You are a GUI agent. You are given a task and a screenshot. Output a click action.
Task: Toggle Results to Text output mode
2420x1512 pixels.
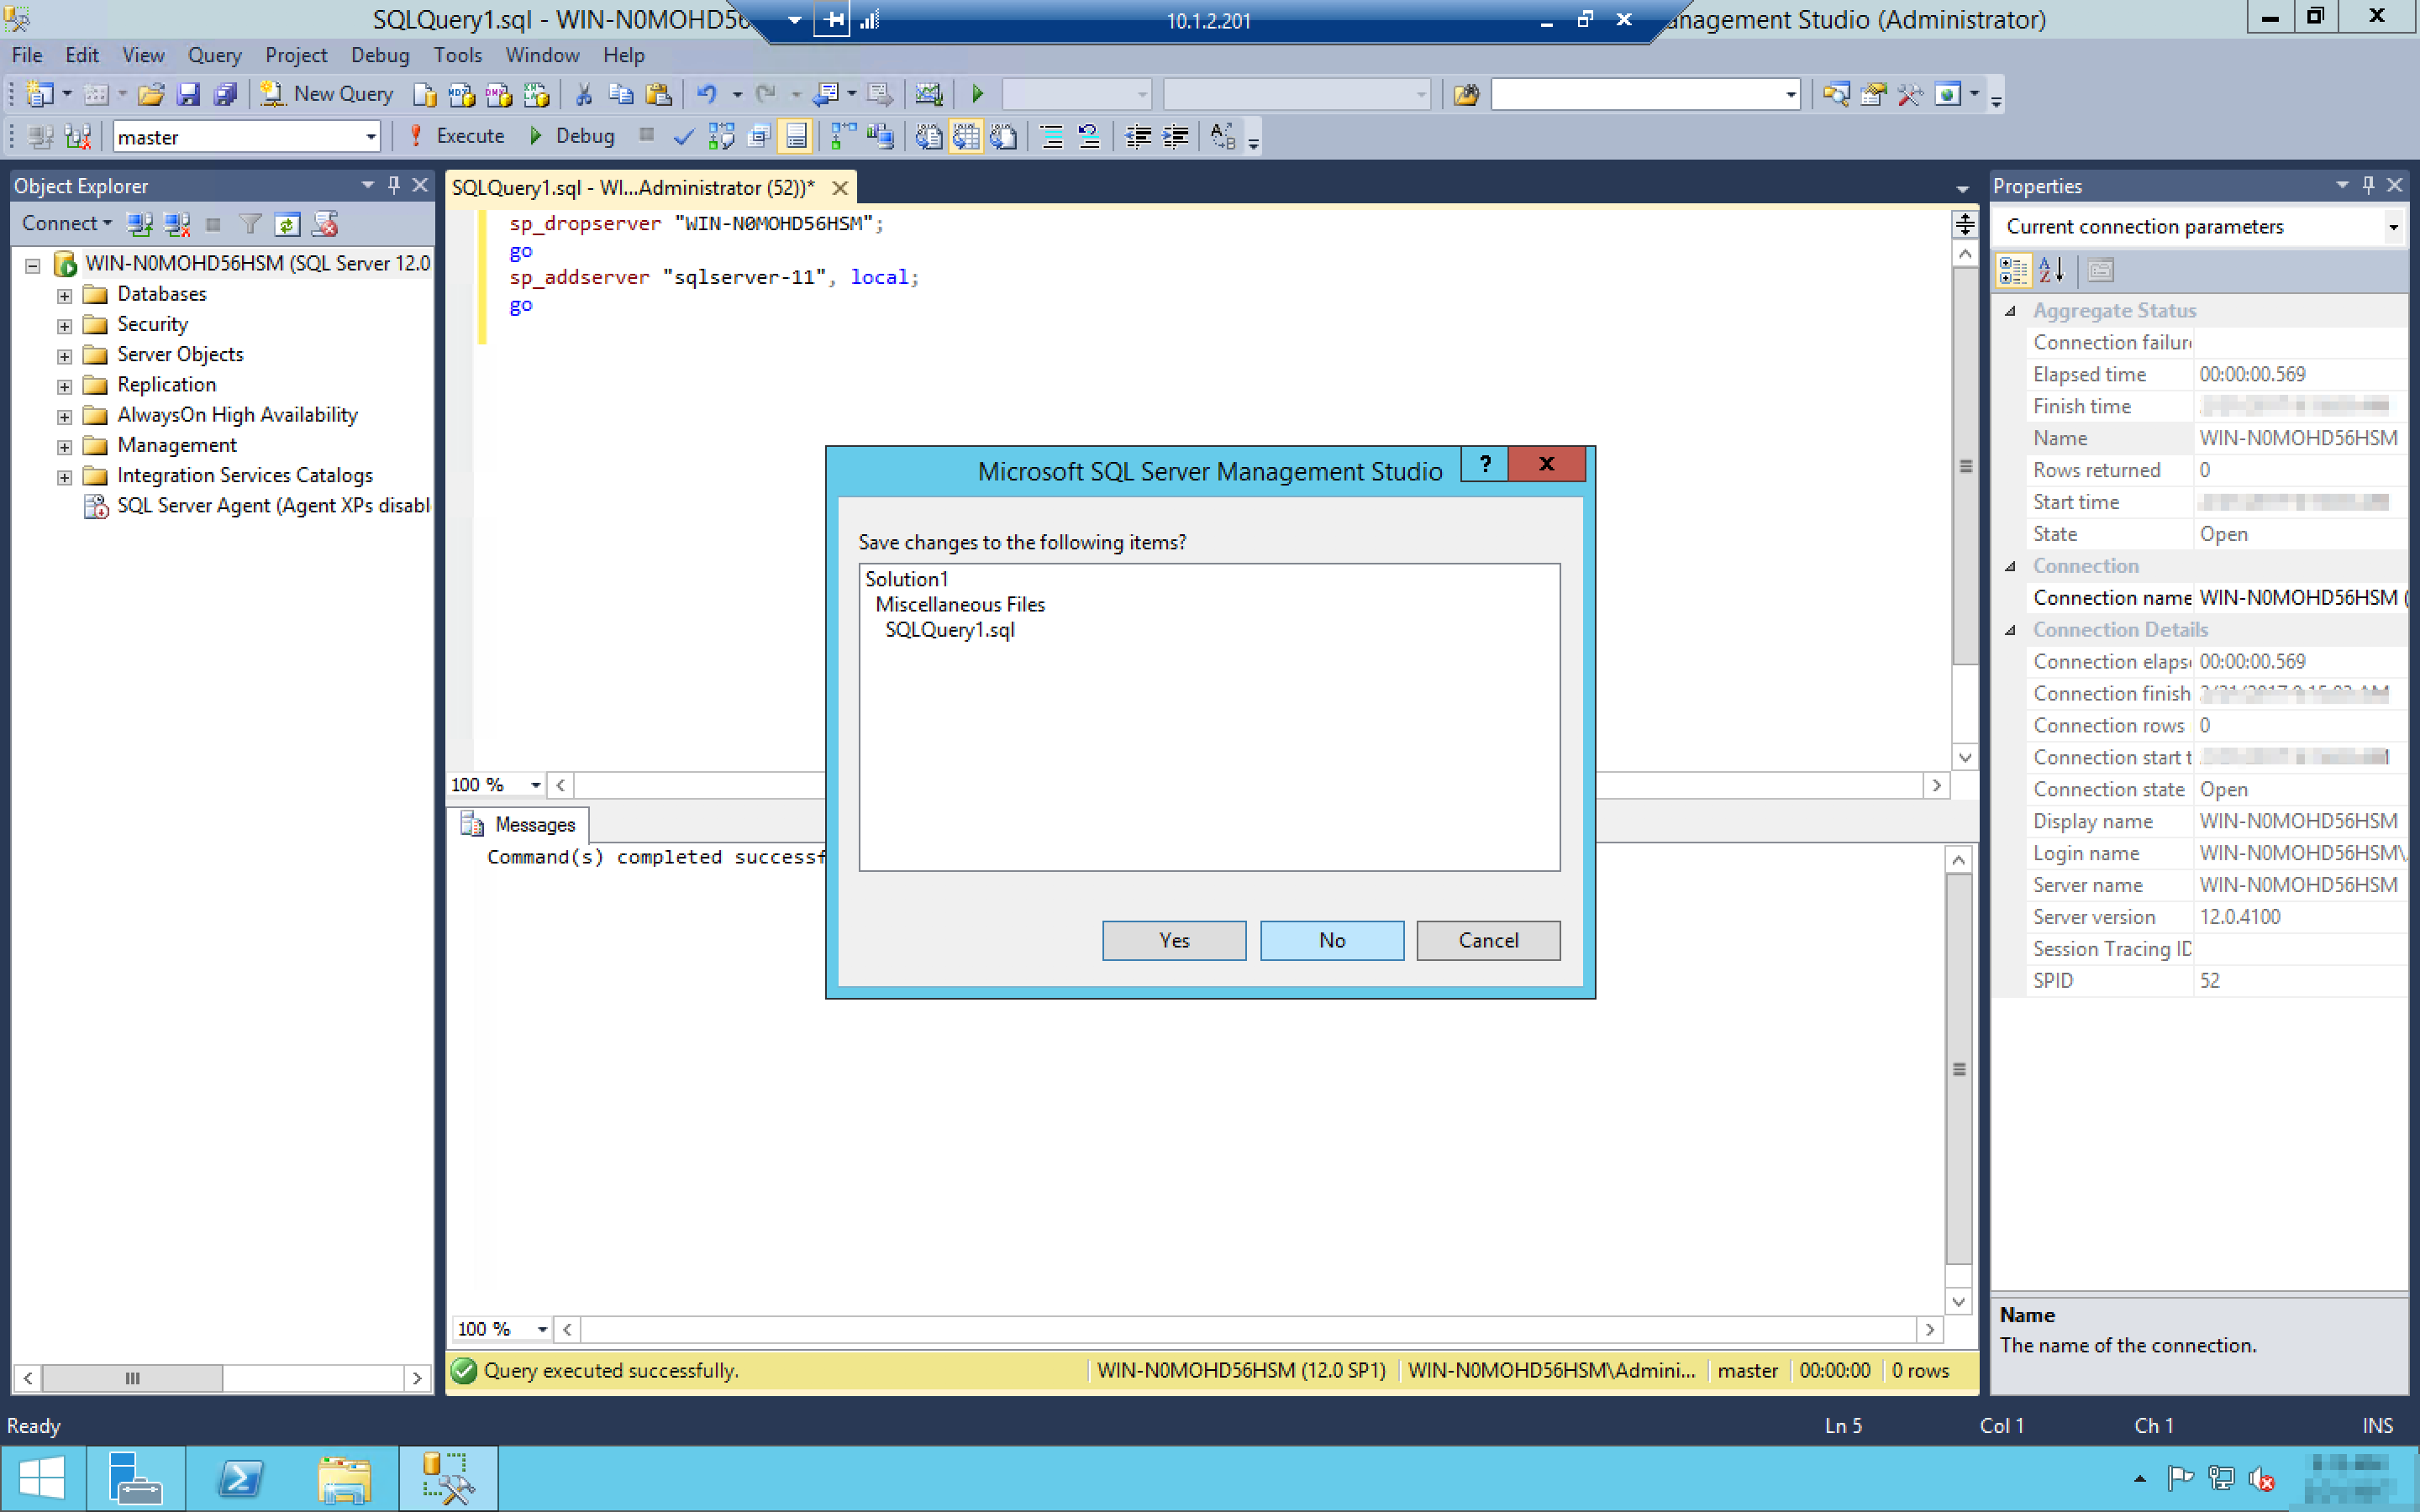point(928,137)
